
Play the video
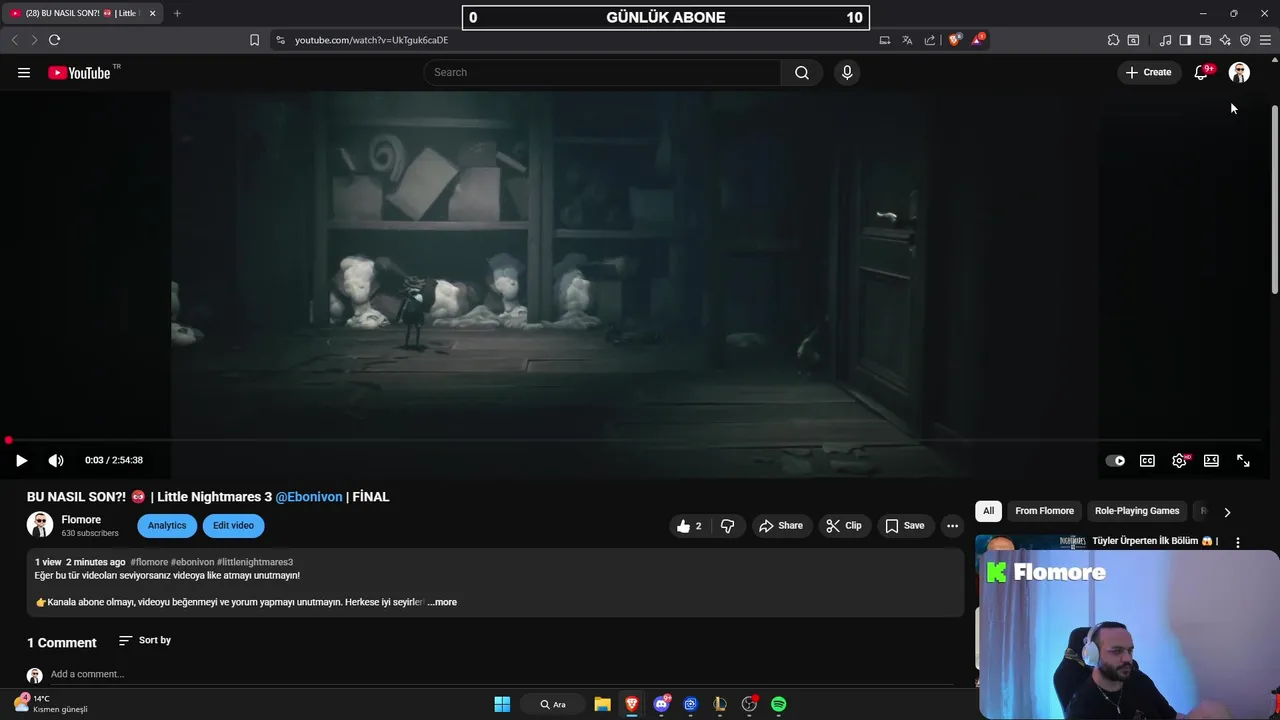[x=21, y=460]
